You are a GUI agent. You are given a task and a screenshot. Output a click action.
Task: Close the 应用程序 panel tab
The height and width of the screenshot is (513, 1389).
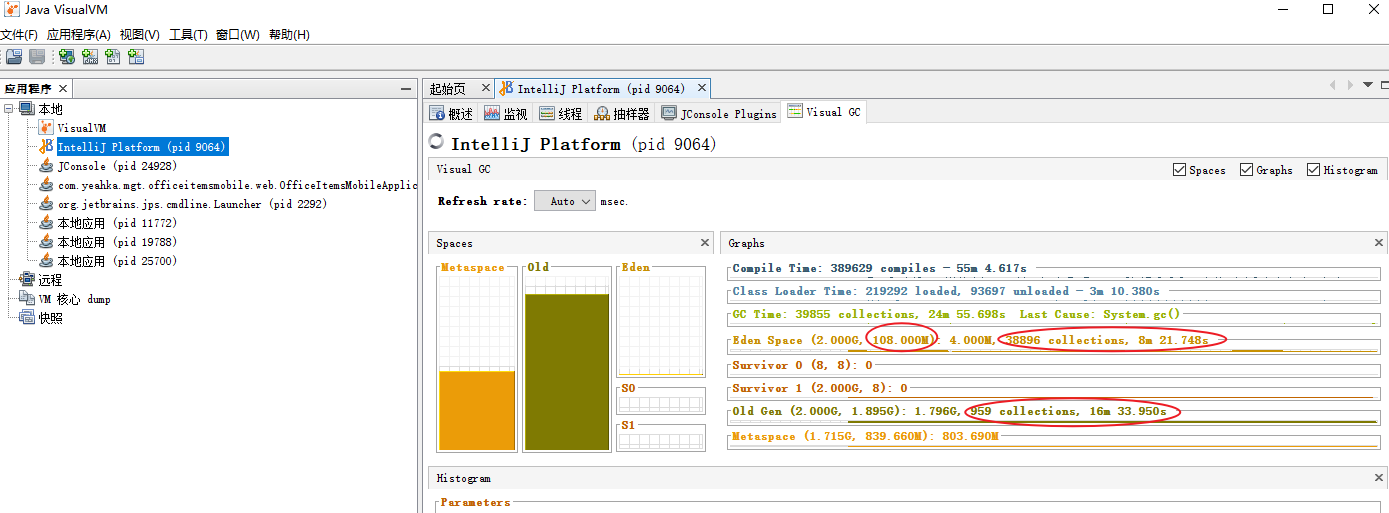click(62, 89)
